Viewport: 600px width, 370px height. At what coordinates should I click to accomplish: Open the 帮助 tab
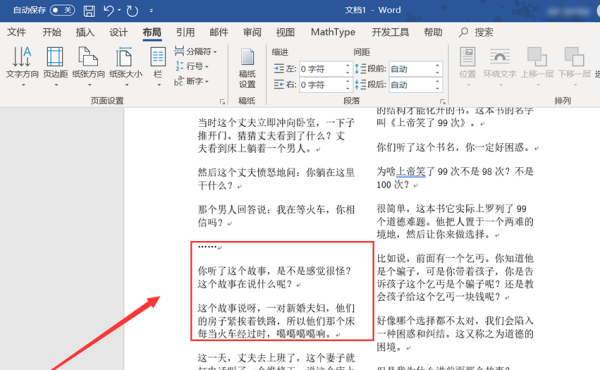pos(433,32)
